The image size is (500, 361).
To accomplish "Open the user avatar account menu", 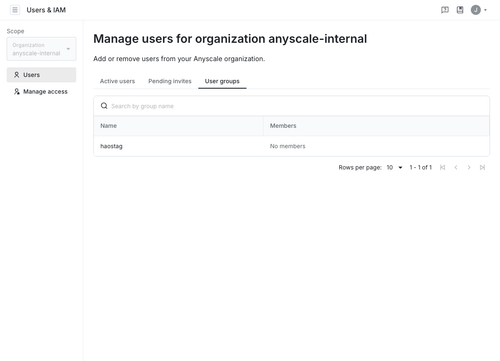I will [476, 10].
